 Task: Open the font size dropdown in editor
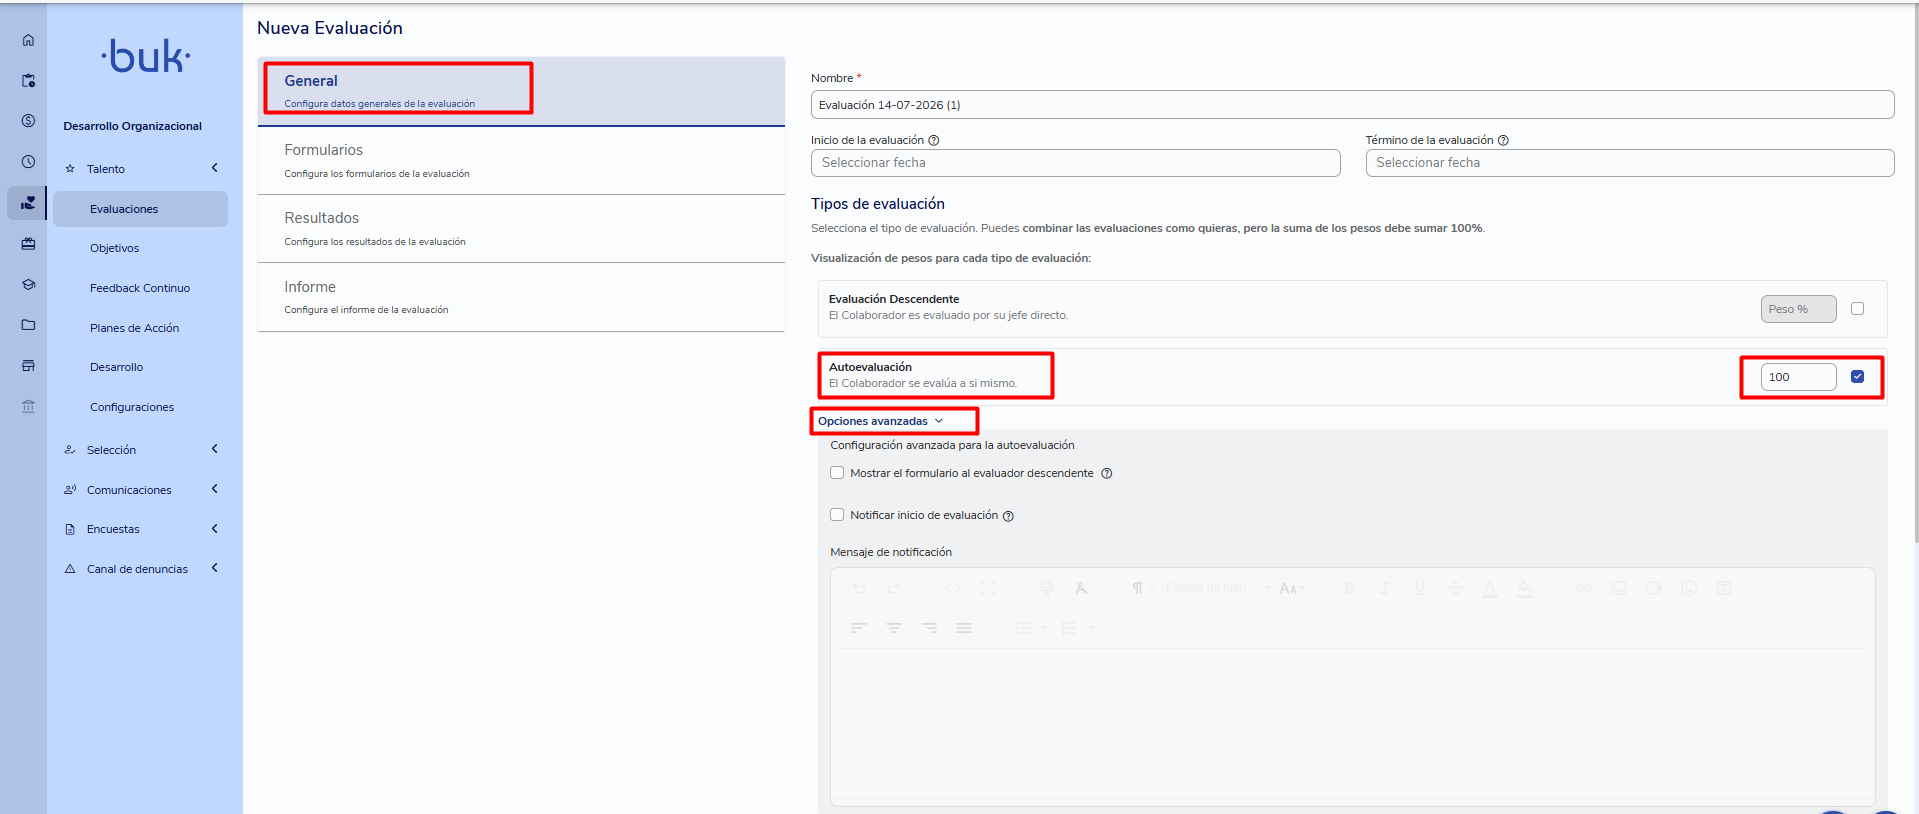point(1292,588)
